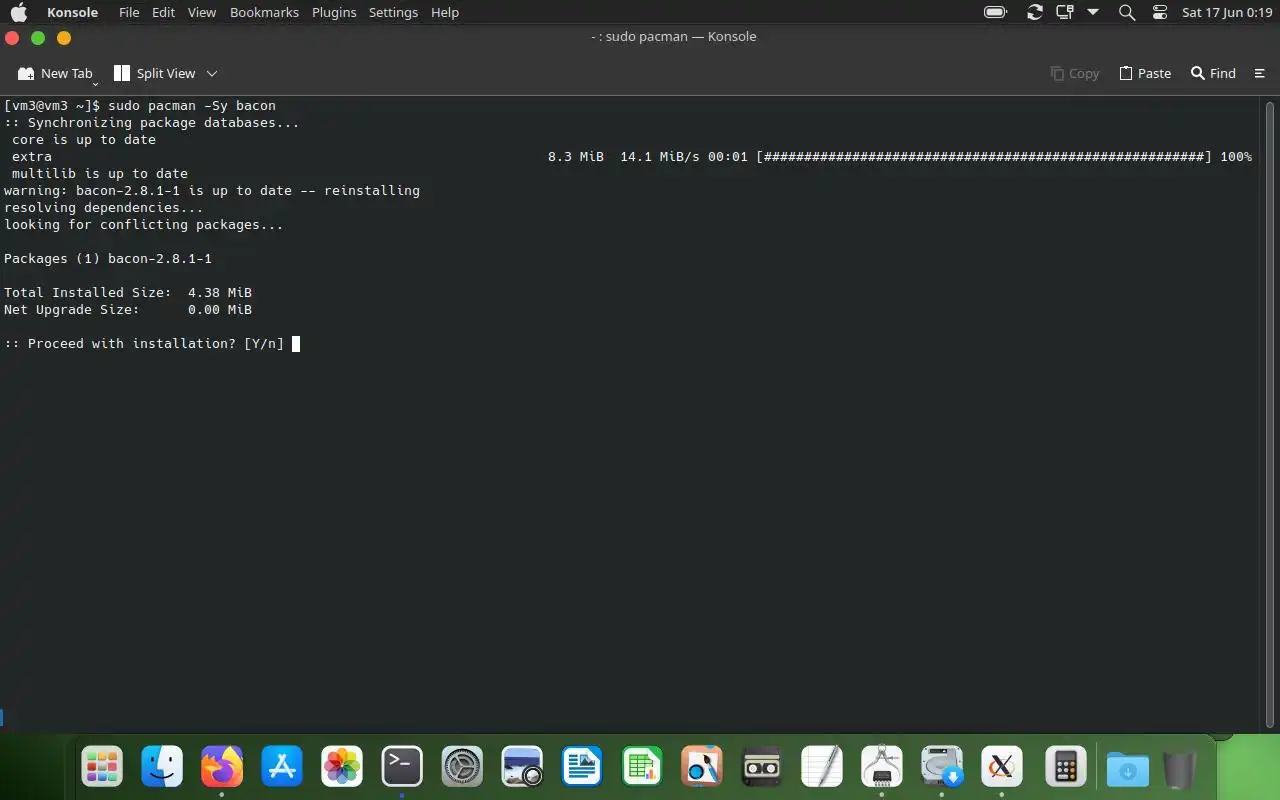Click the yellow minimize window button
This screenshot has height=800, width=1280.
pos(64,38)
